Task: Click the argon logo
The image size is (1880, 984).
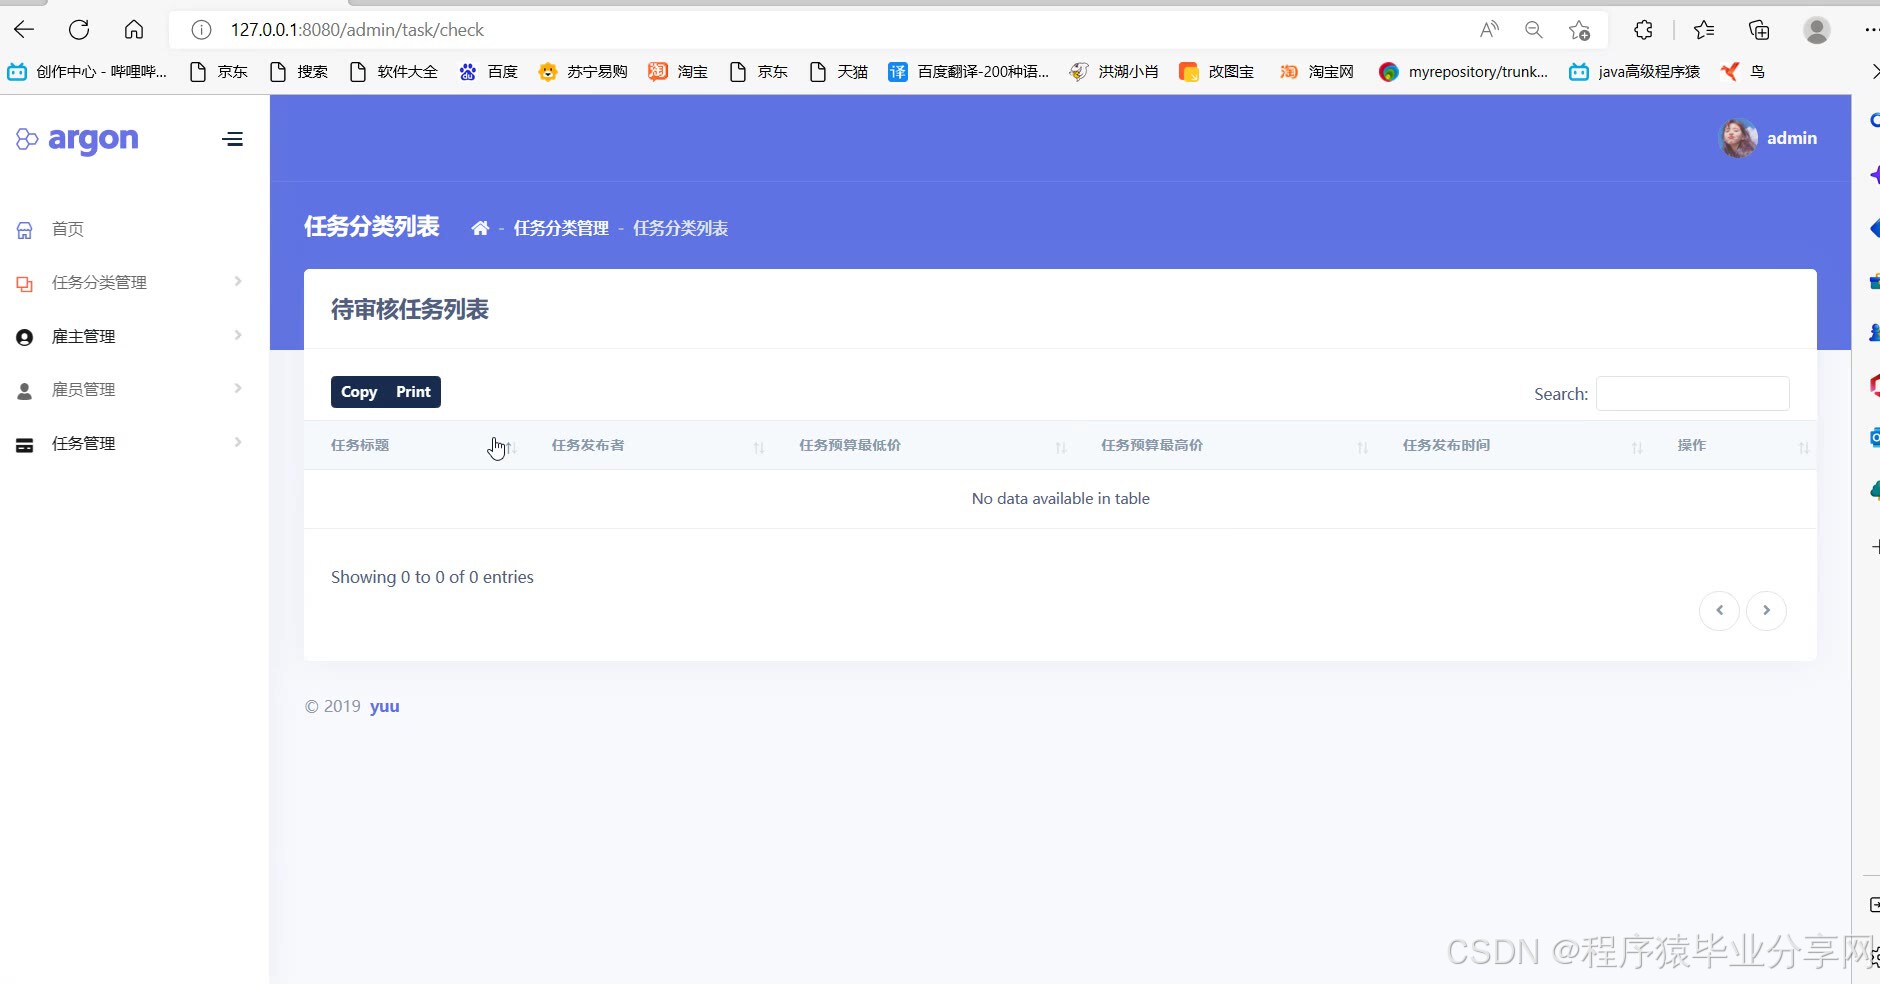Action: tap(78, 140)
